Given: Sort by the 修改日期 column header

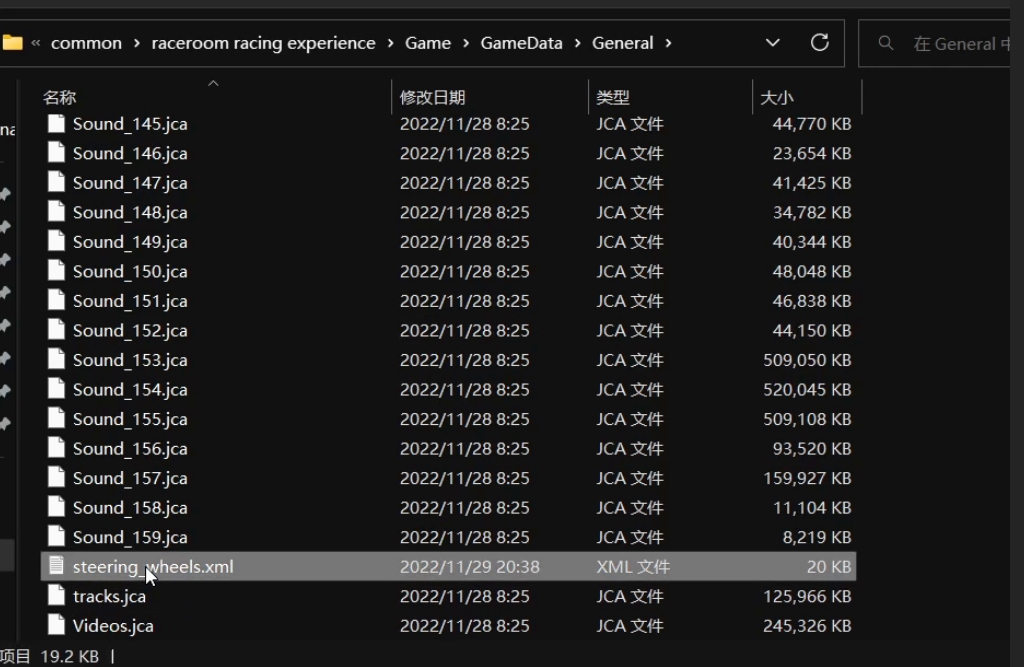Looking at the screenshot, I should pyautogui.click(x=432, y=97).
